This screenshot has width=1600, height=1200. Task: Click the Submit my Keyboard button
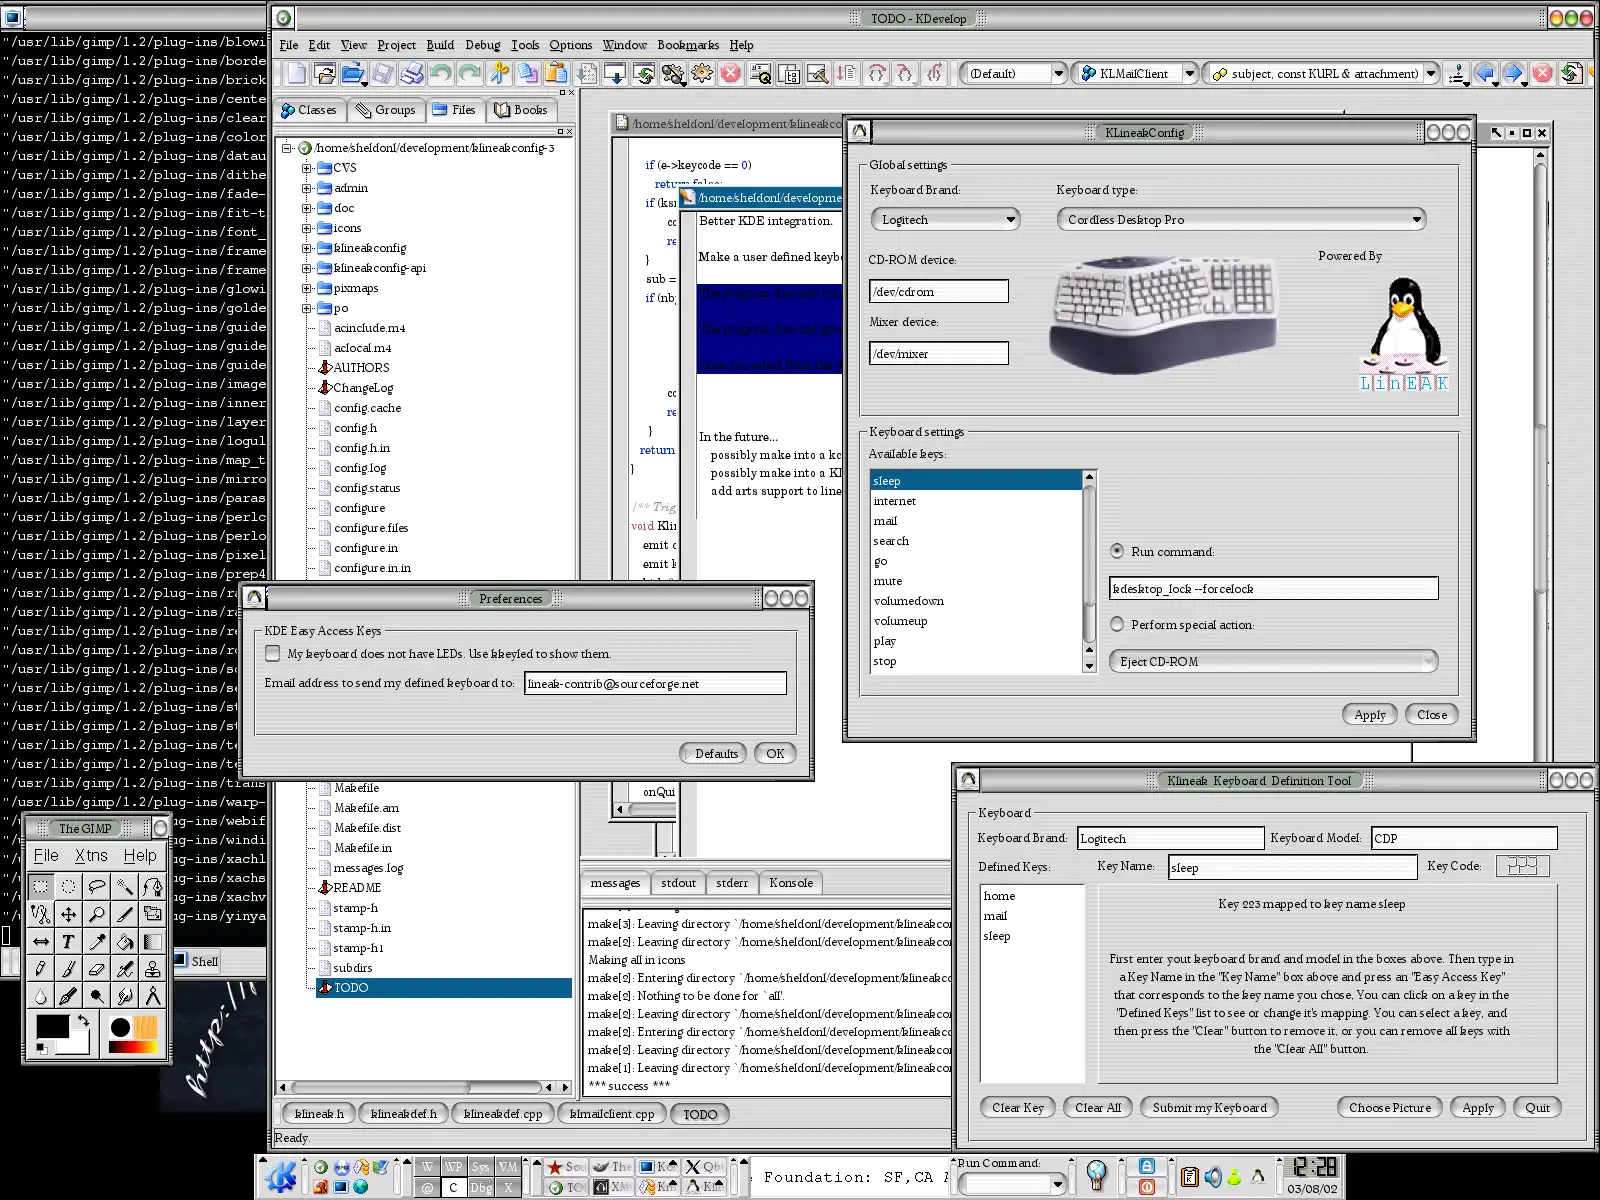pos(1209,1108)
